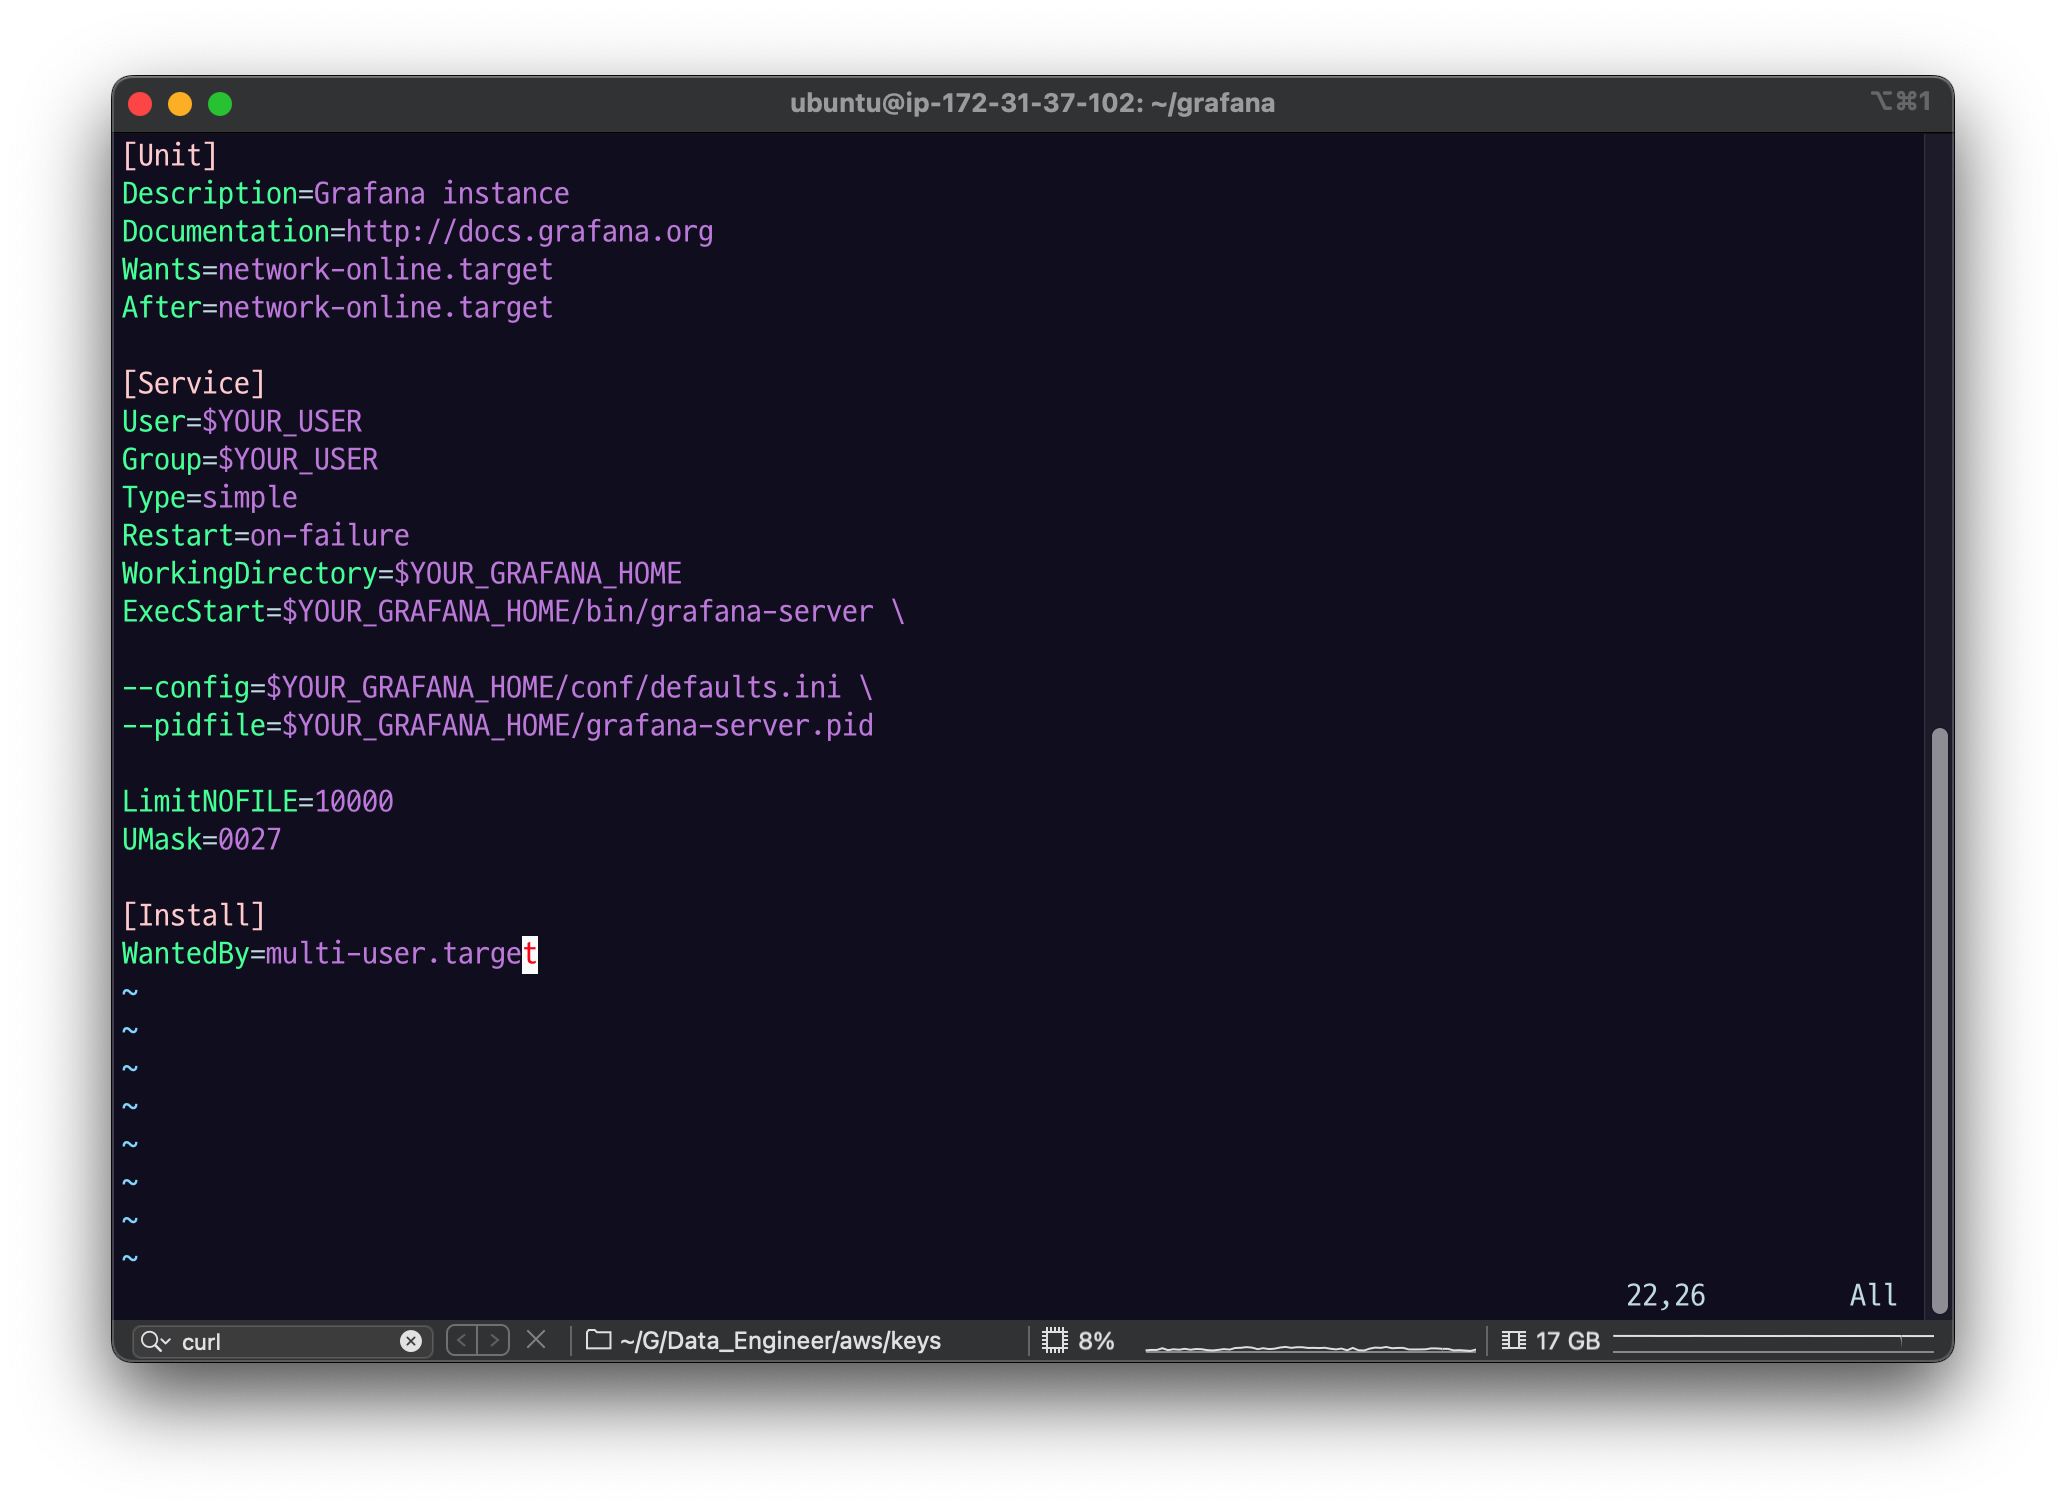
Task: Click the CPU chip icon
Action: (1054, 1340)
